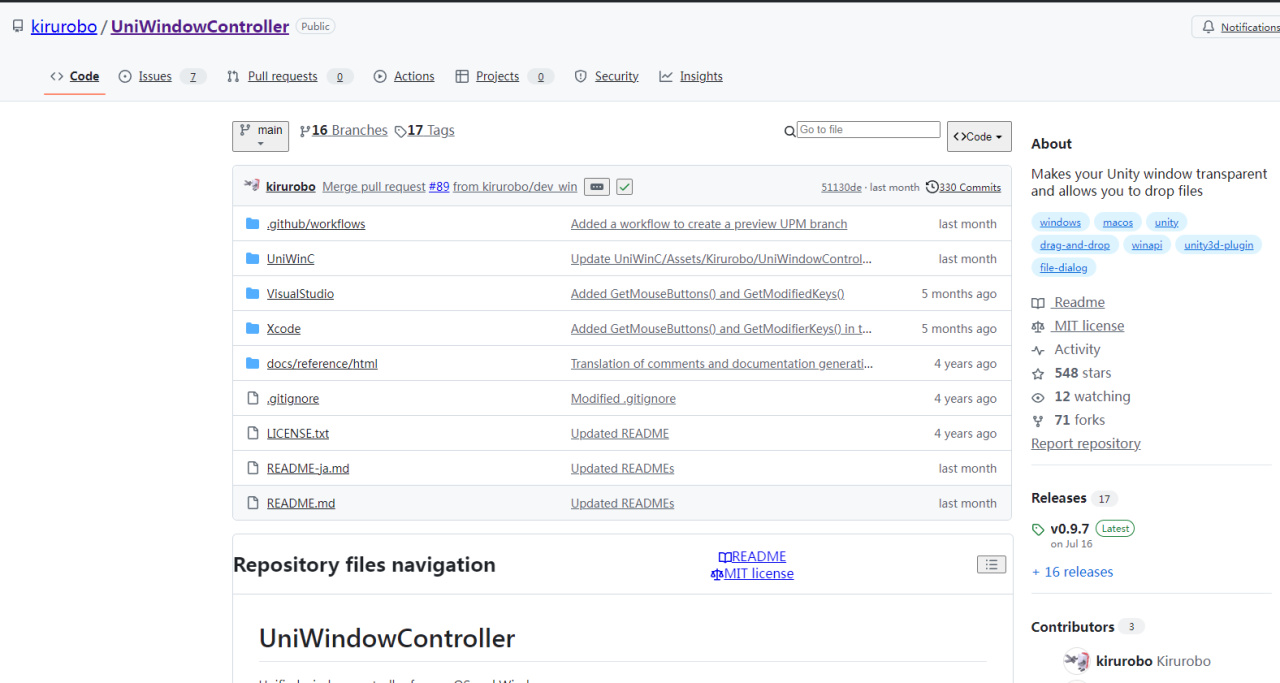Expand the Code download dropdown
The width and height of the screenshot is (1280, 683).
(979, 136)
